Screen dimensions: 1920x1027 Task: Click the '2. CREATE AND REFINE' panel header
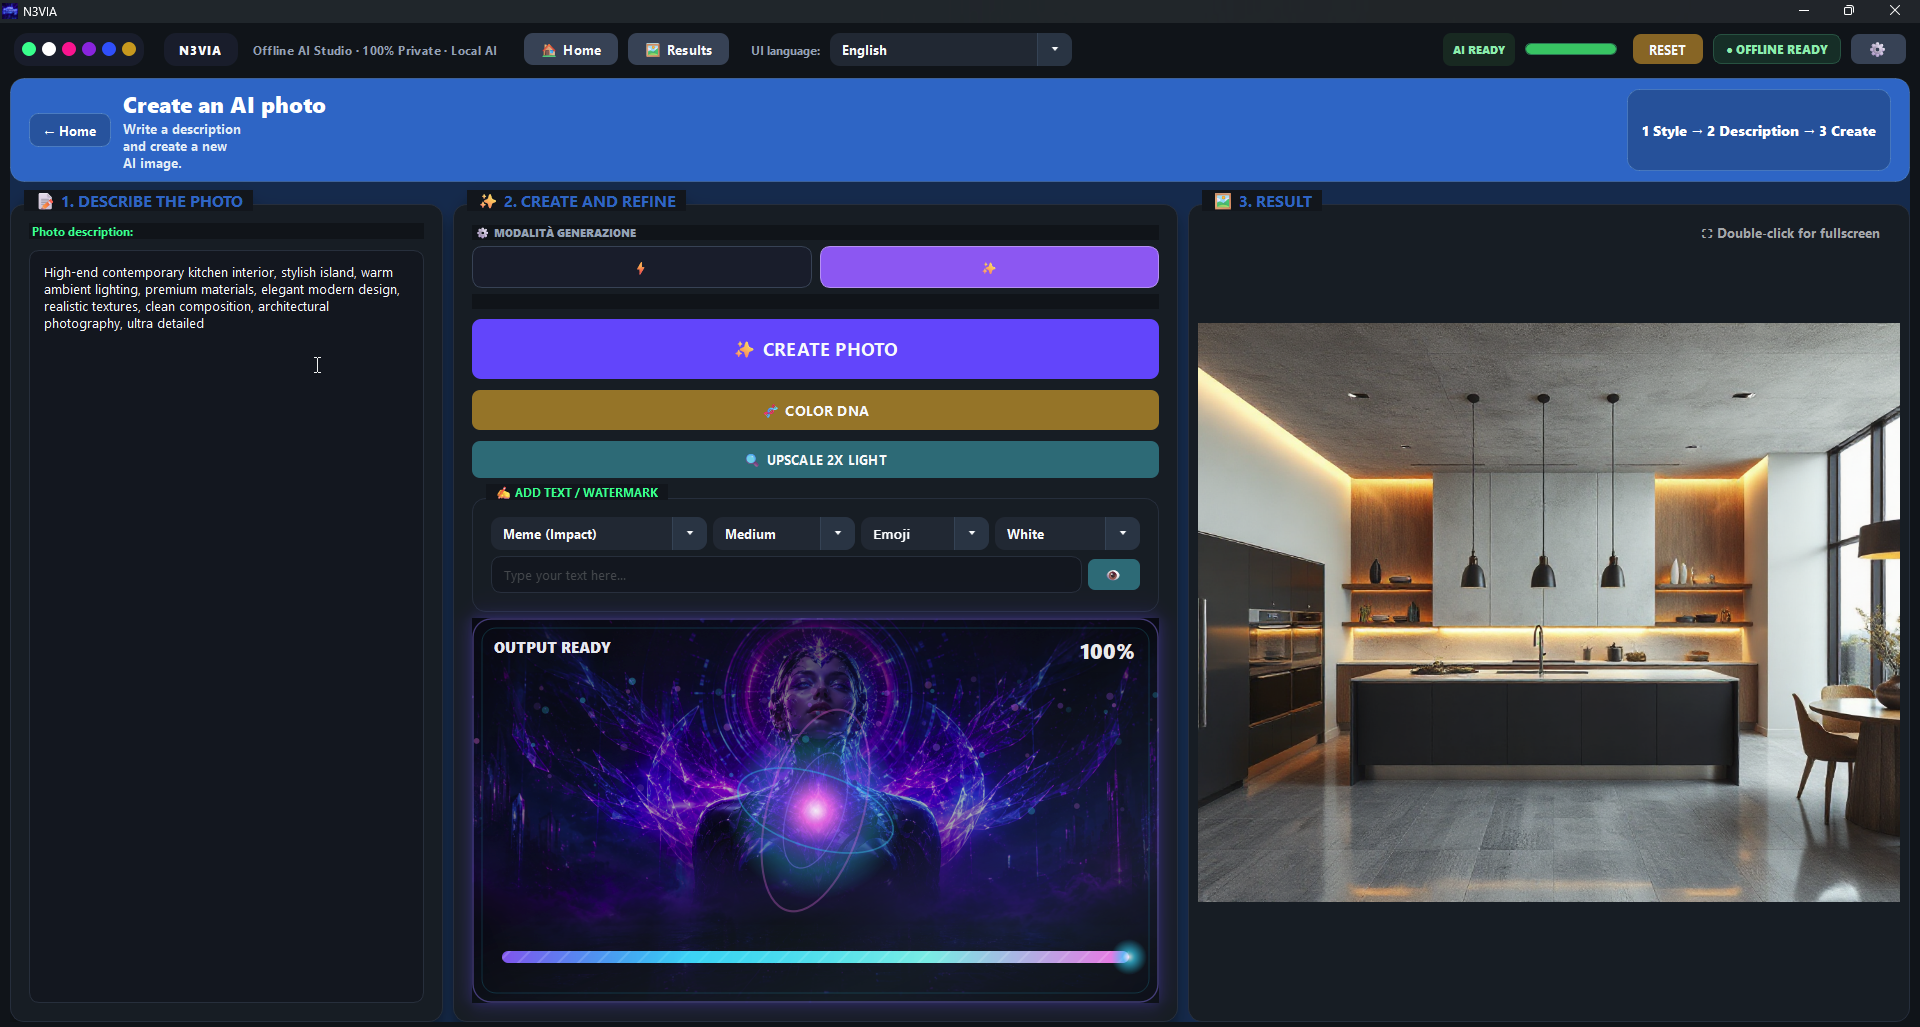(578, 201)
